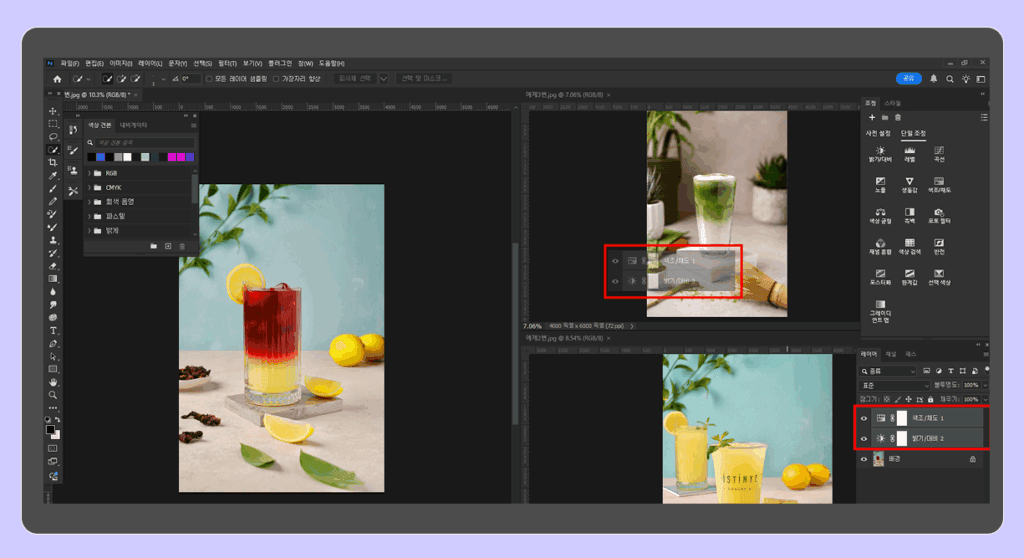Click the brush angle 0° field
Viewport: 1024px width, 558px height.
click(189, 79)
